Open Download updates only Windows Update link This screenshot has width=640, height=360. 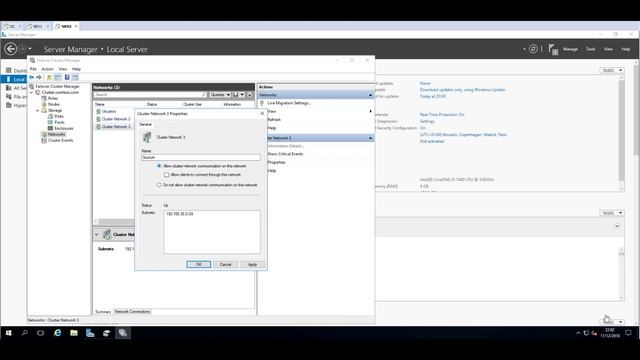pyautogui.click(x=462, y=90)
